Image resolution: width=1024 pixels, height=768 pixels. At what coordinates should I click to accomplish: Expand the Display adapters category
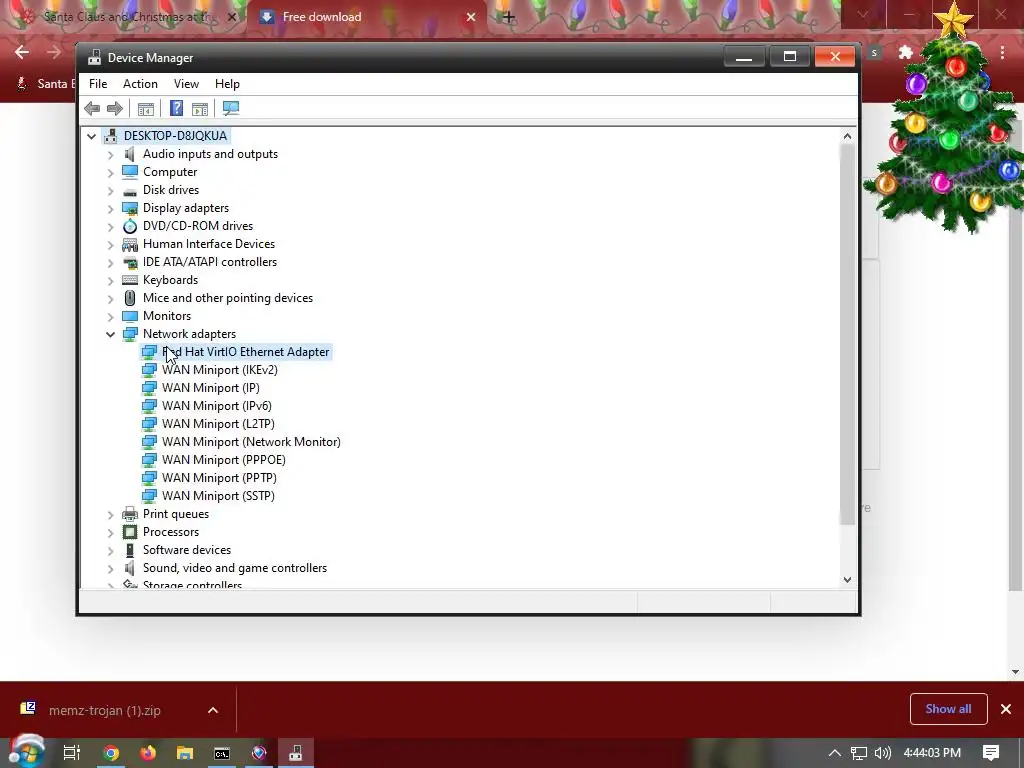pyautogui.click(x=110, y=208)
